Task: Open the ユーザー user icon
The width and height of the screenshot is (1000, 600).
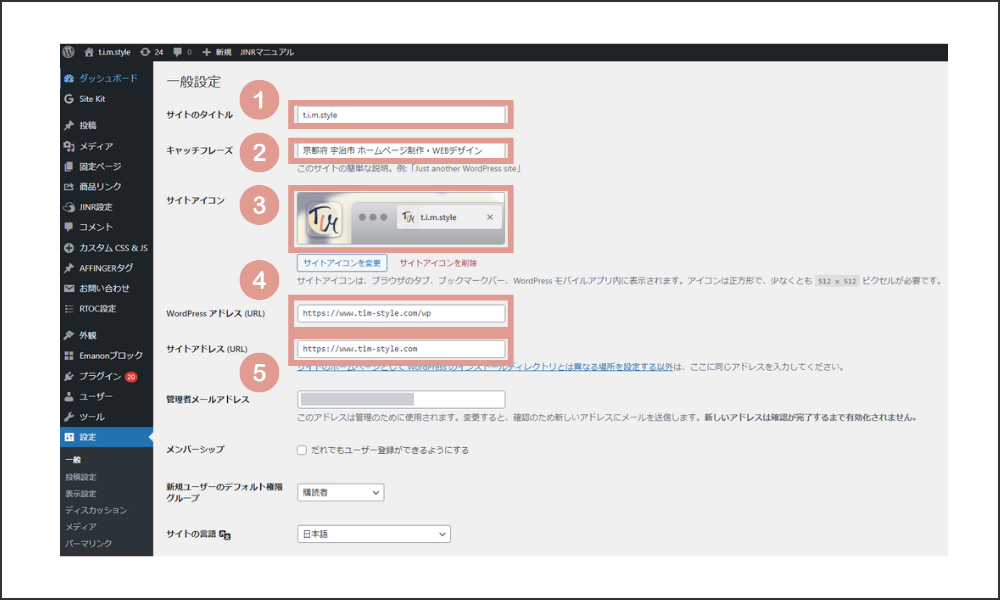Action: pyautogui.click(x=69, y=397)
